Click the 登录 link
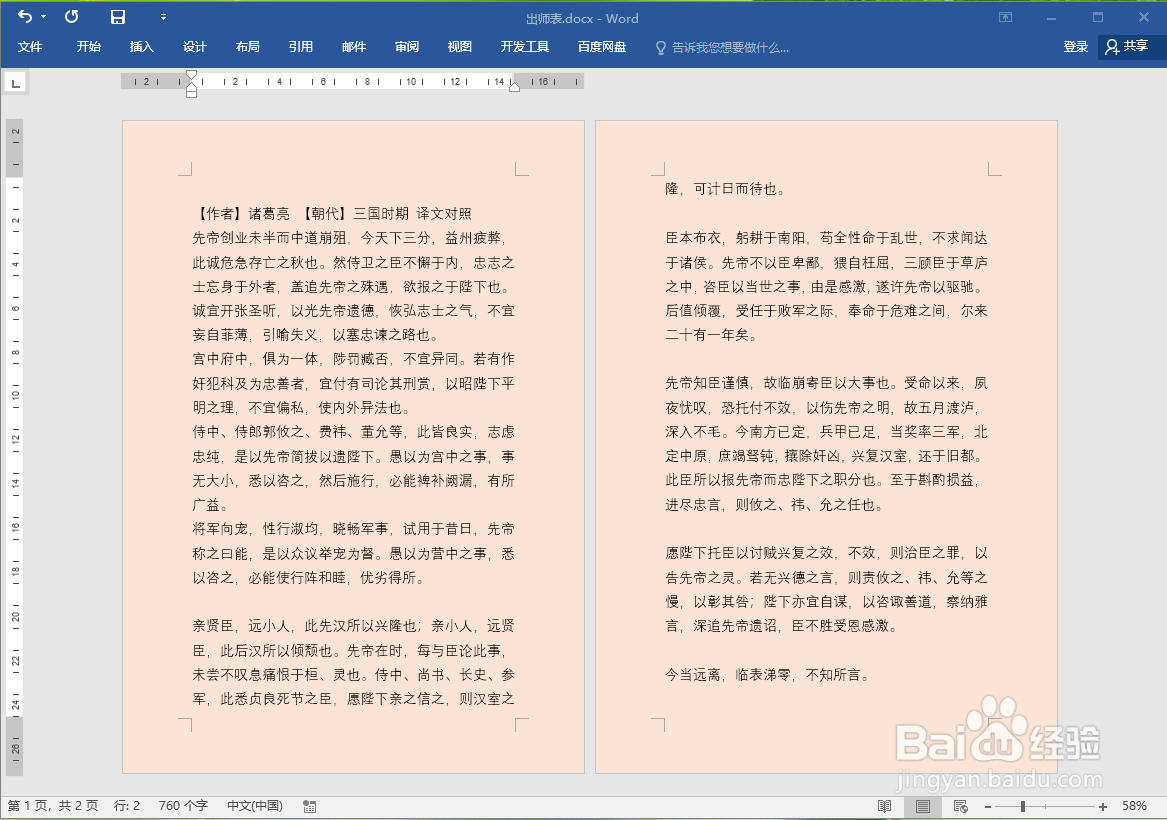Image resolution: width=1167 pixels, height=820 pixels. (x=1075, y=46)
